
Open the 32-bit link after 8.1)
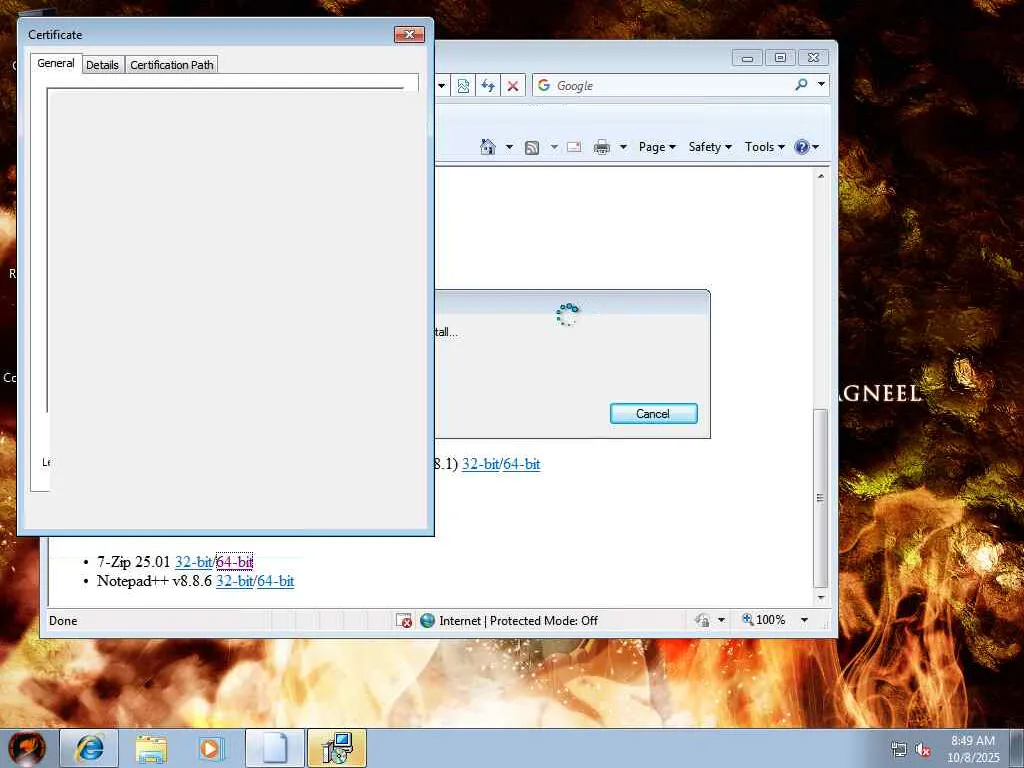[x=480, y=464]
